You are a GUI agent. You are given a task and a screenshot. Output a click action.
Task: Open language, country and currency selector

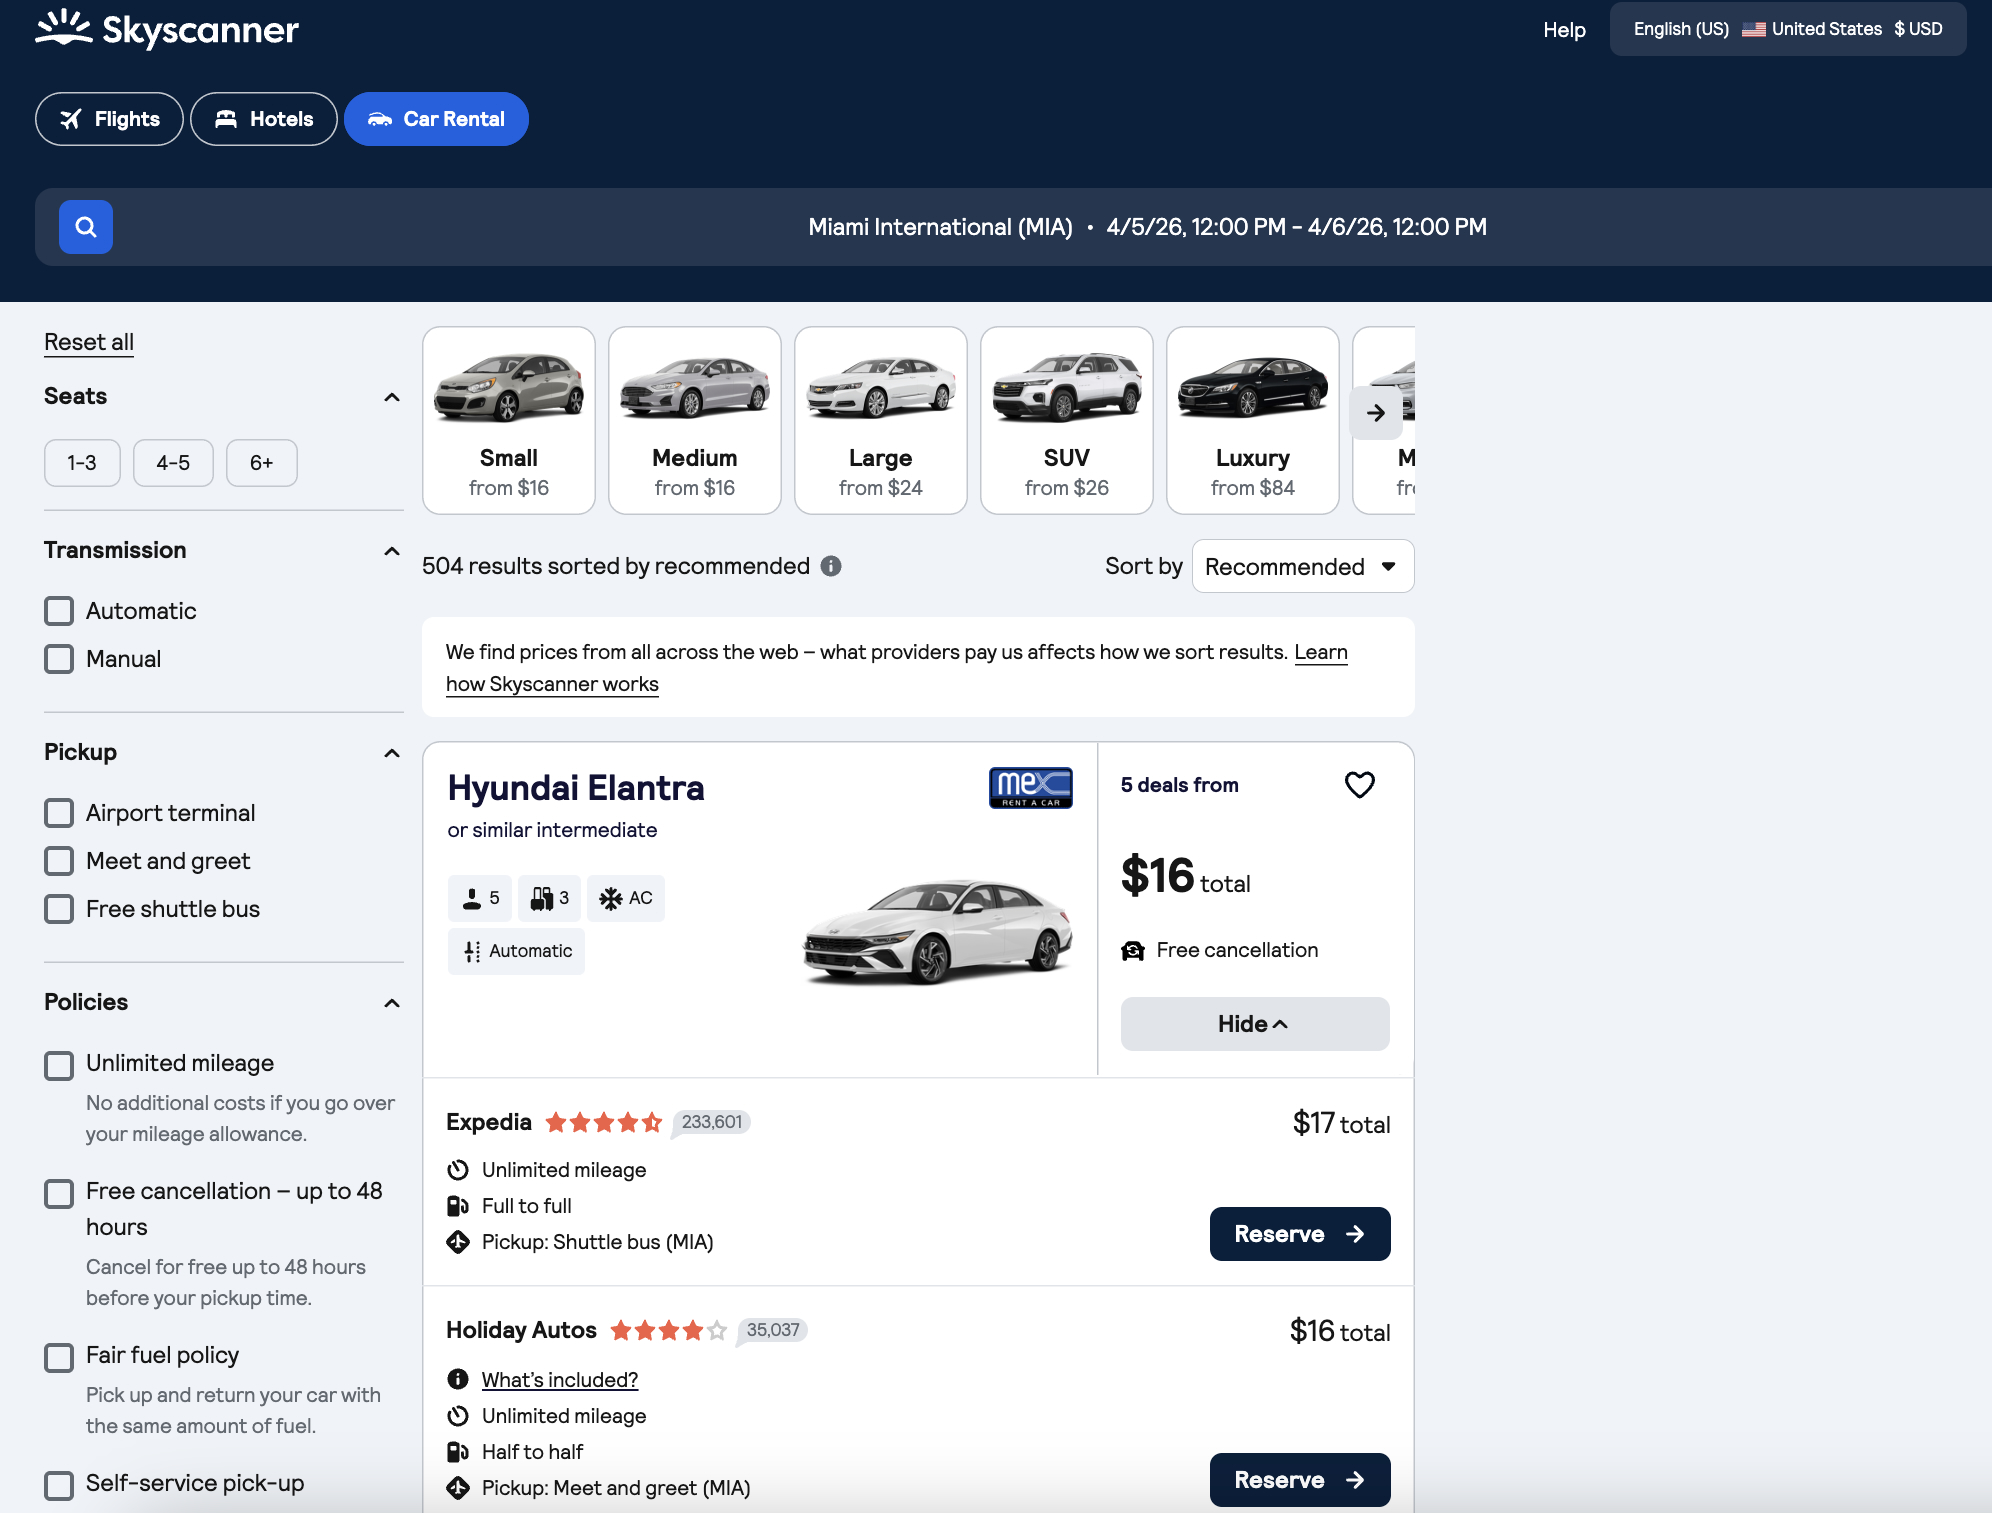tap(1787, 29)
